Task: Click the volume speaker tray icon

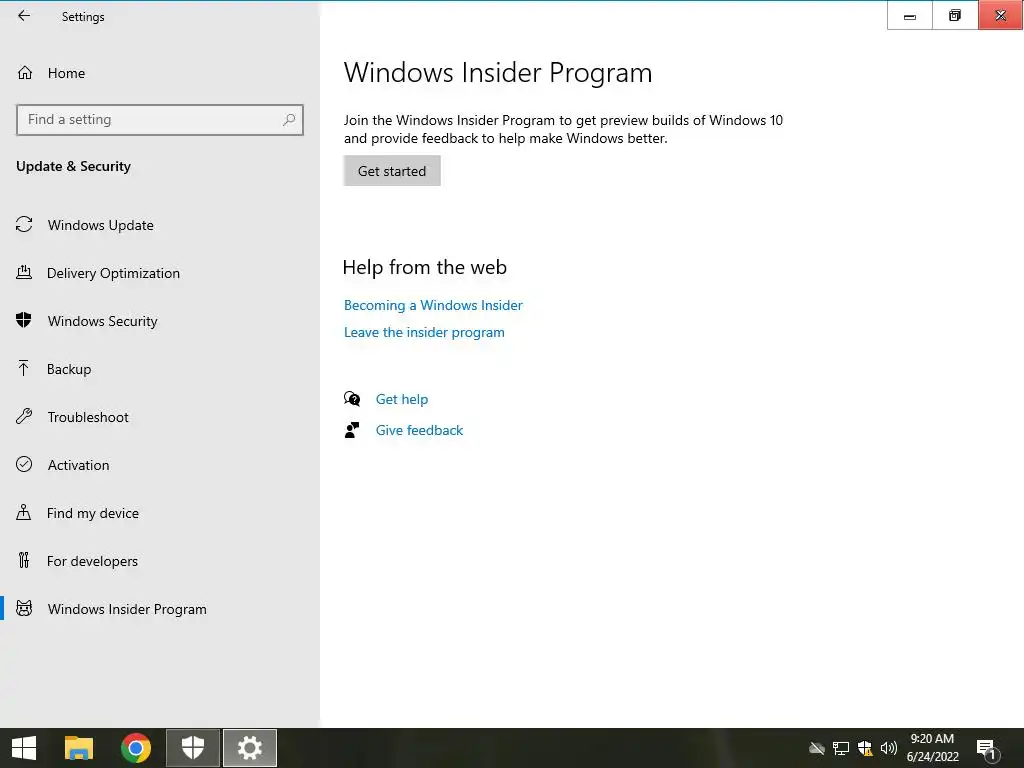Action: tap(888, 748)
